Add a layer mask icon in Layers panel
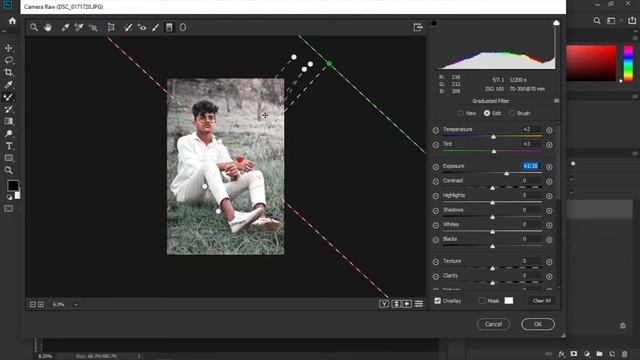Screen dimensions: 640x360 point(574,354)
